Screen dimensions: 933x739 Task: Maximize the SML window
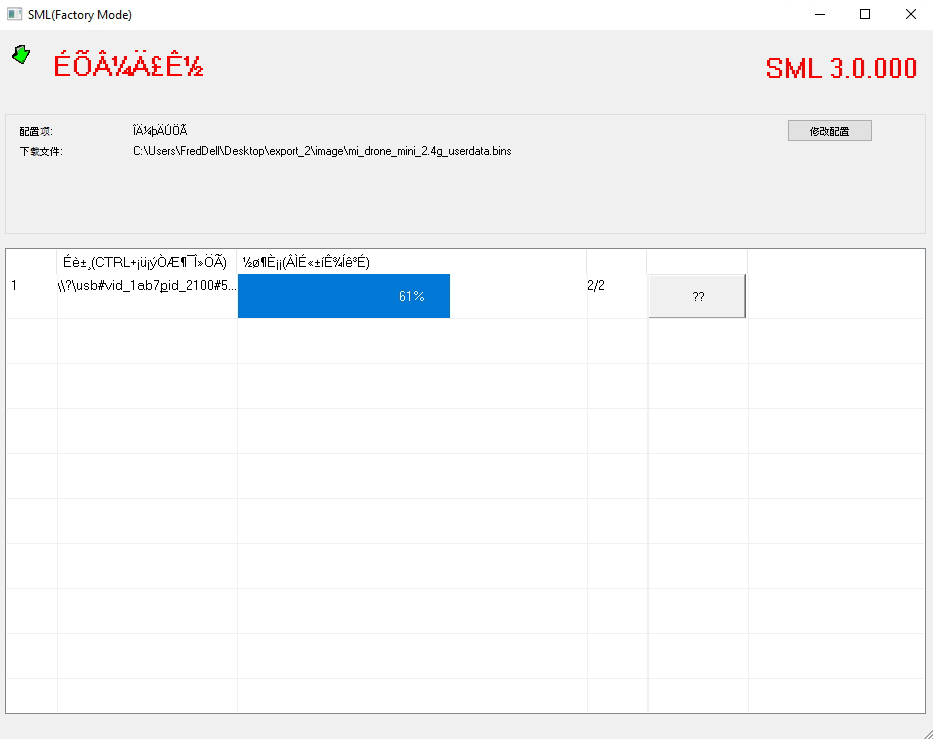tap(865, 14)
